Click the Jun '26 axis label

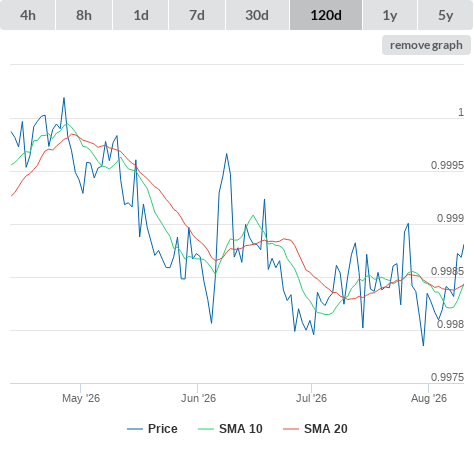(x=198, y=398)
